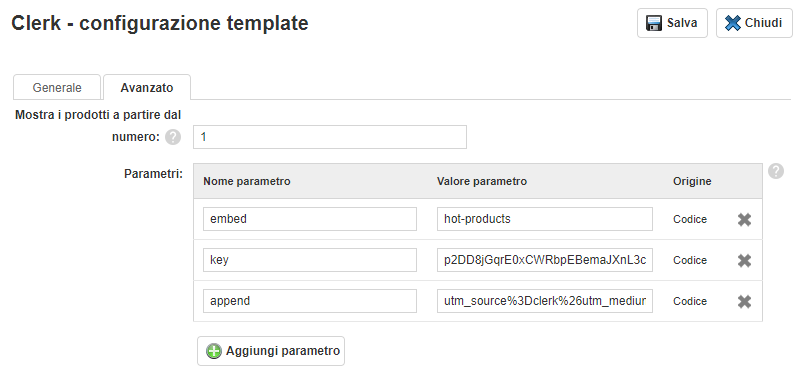The height and width of the screenshot is (381, 803).
Task: Add a new parameter with Aggiungi parametro
Action: pyautogui.click(x=271, y=351)
